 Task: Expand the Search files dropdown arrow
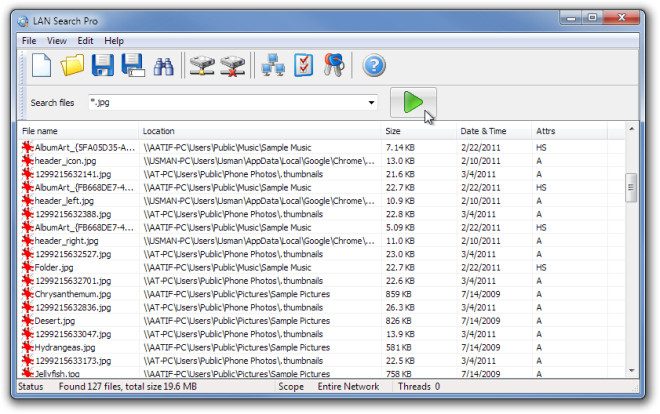(371, 103)
